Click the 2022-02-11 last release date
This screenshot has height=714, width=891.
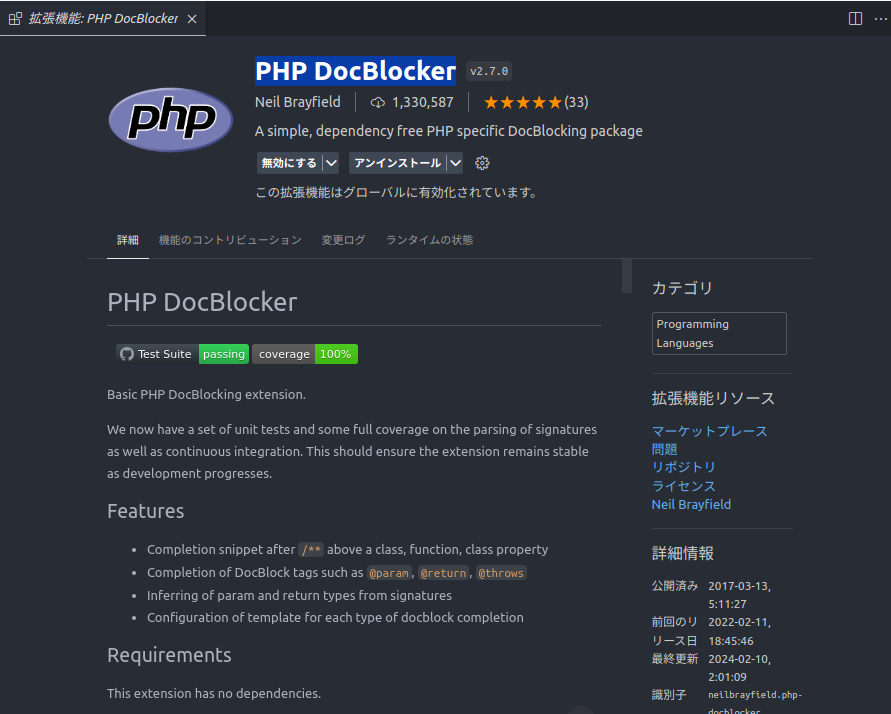click(739, 632)
